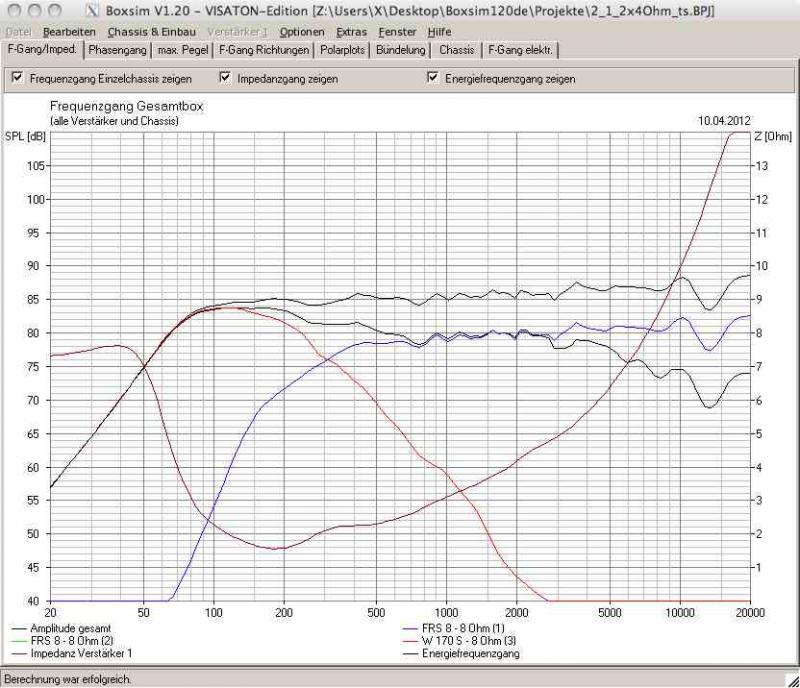Screen dimensions: 800x688
Task: Click the FRS 8 - 8 Ohm (1) legend entry
Action: [454, 628]
